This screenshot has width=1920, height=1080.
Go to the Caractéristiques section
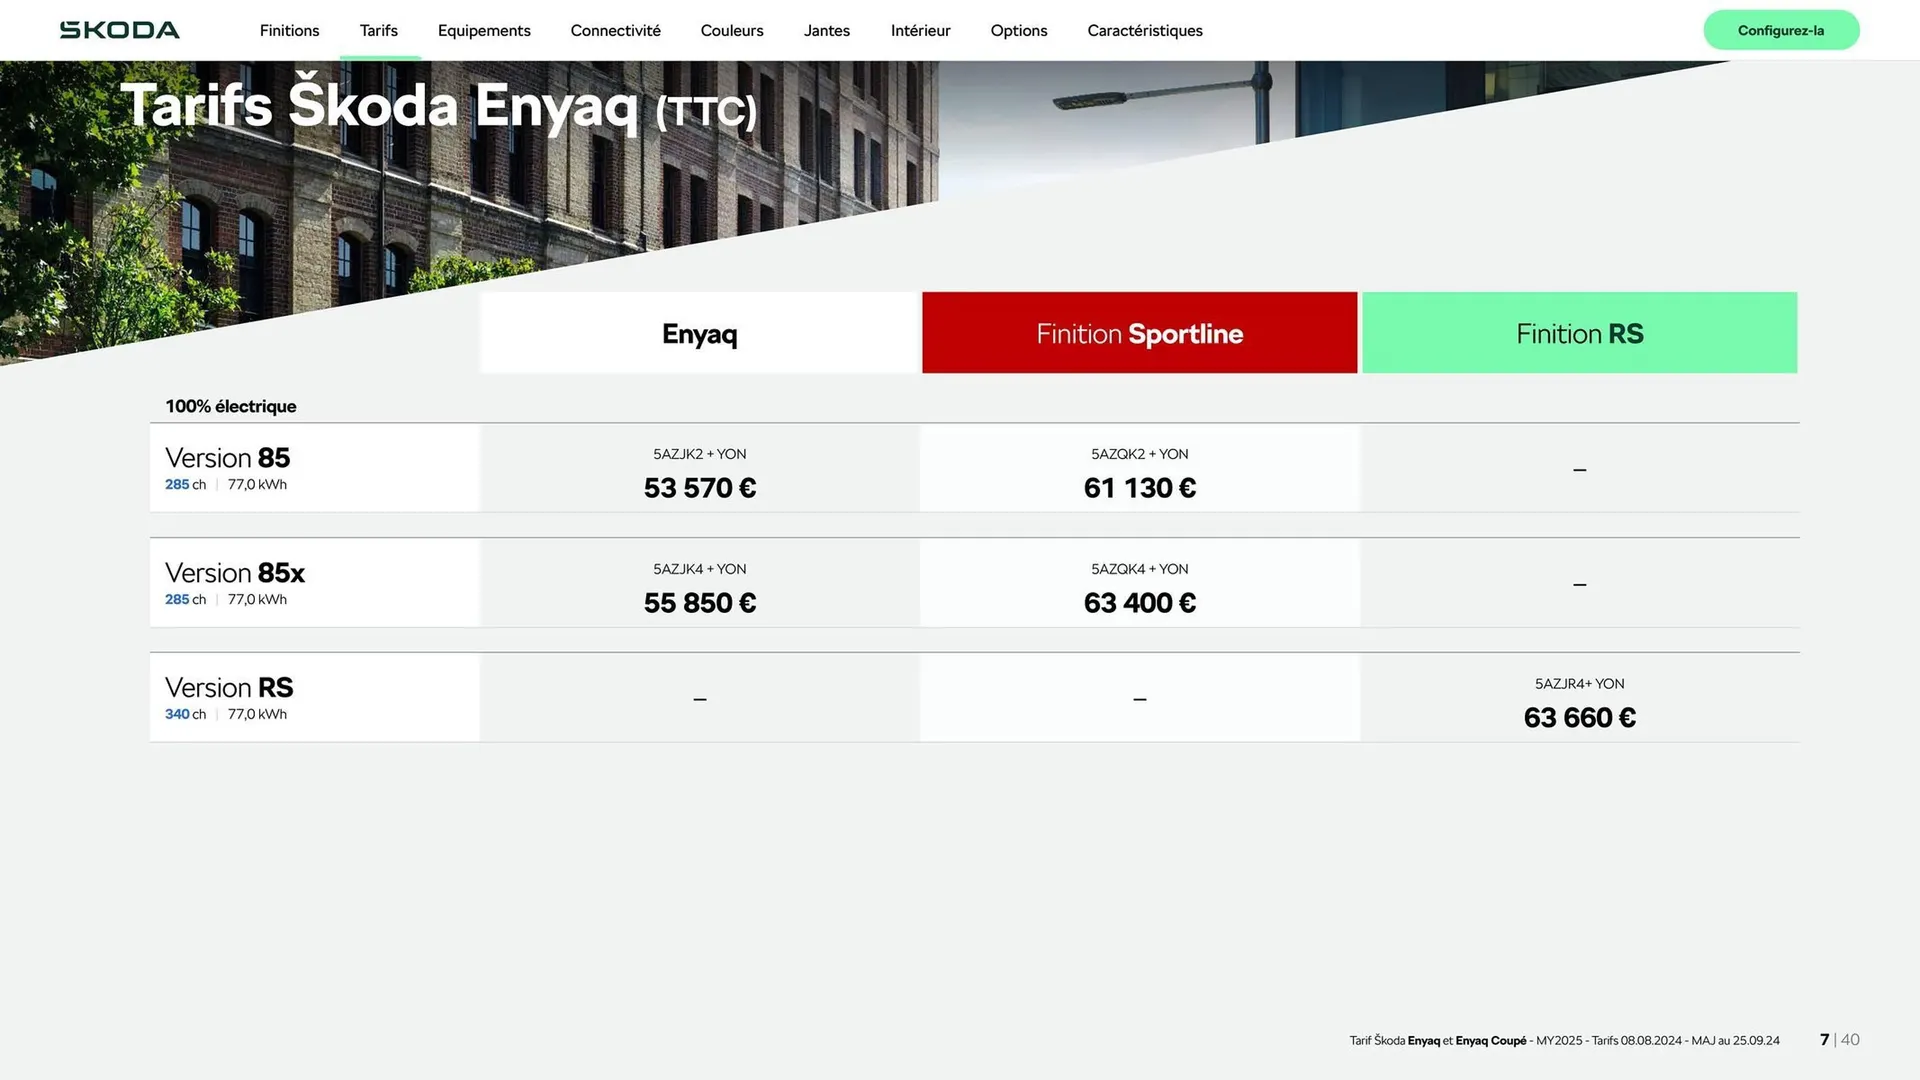click(x=1144, y=30)
